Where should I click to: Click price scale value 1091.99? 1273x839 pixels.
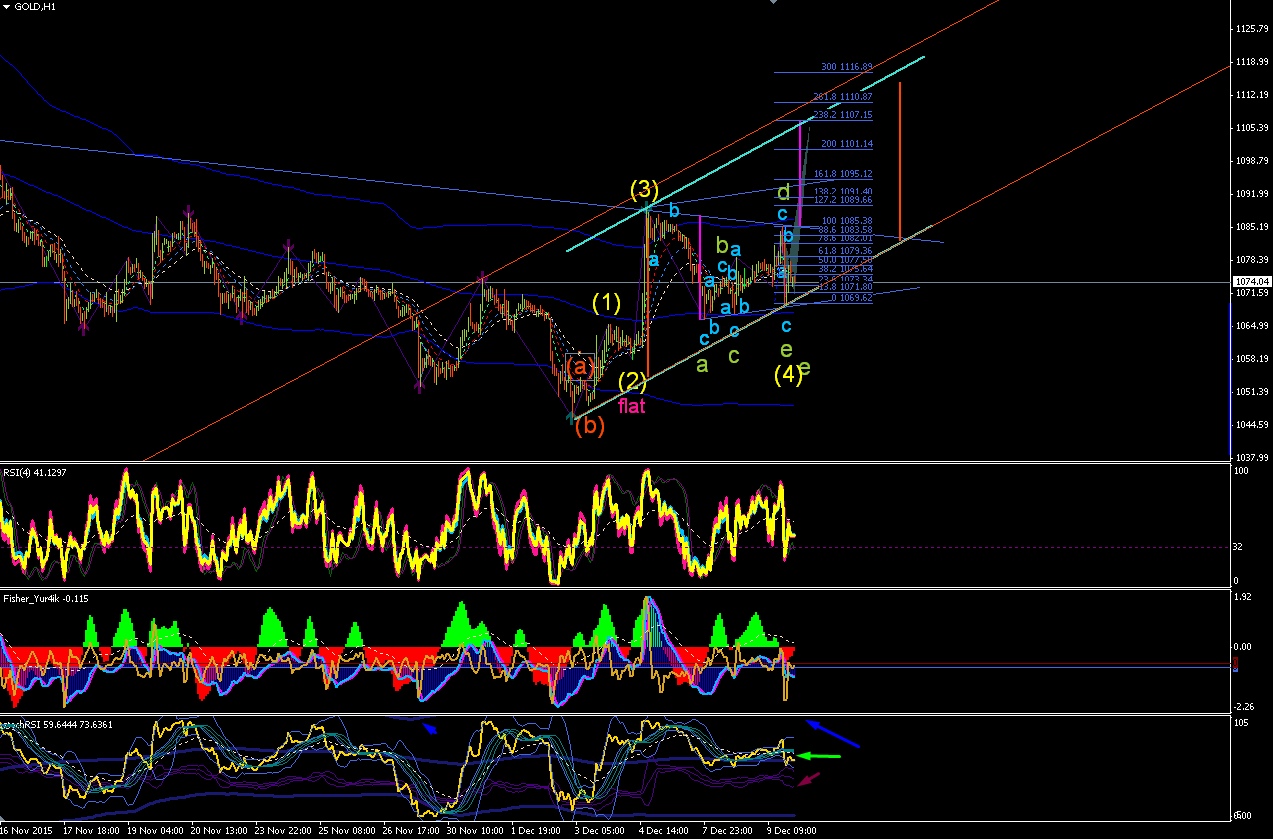1252,194
